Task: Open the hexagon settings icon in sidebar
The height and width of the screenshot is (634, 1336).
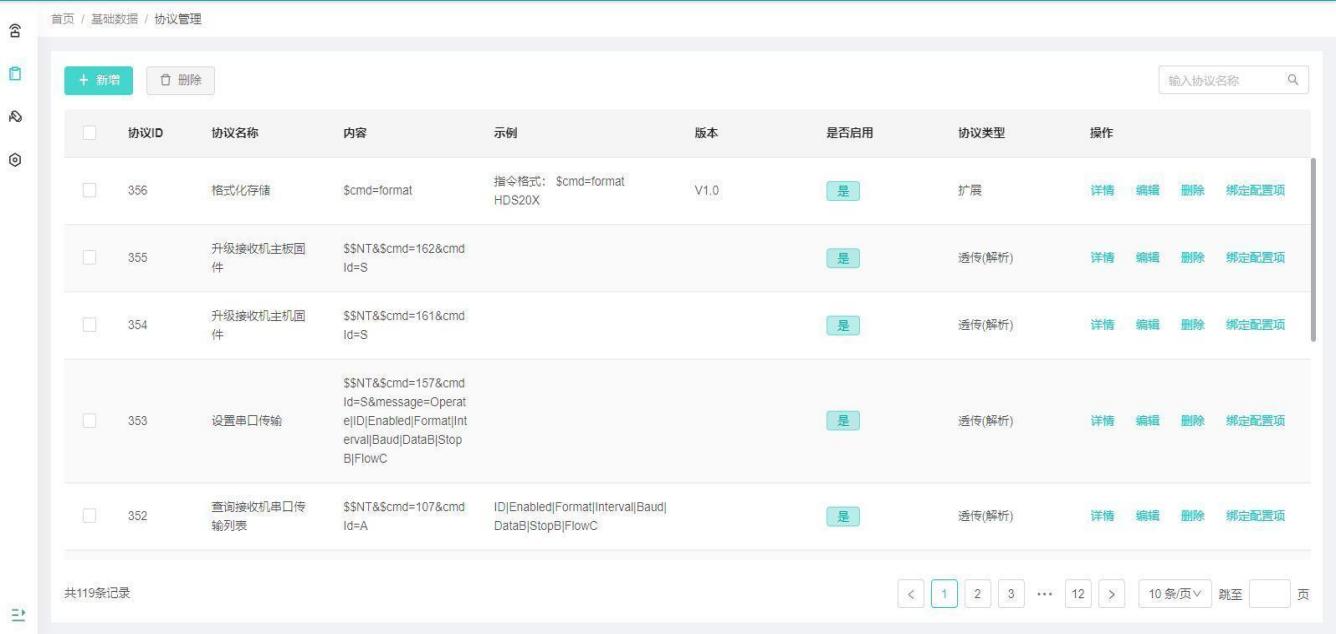Action: pyautogui.click(x=16, y=160)
